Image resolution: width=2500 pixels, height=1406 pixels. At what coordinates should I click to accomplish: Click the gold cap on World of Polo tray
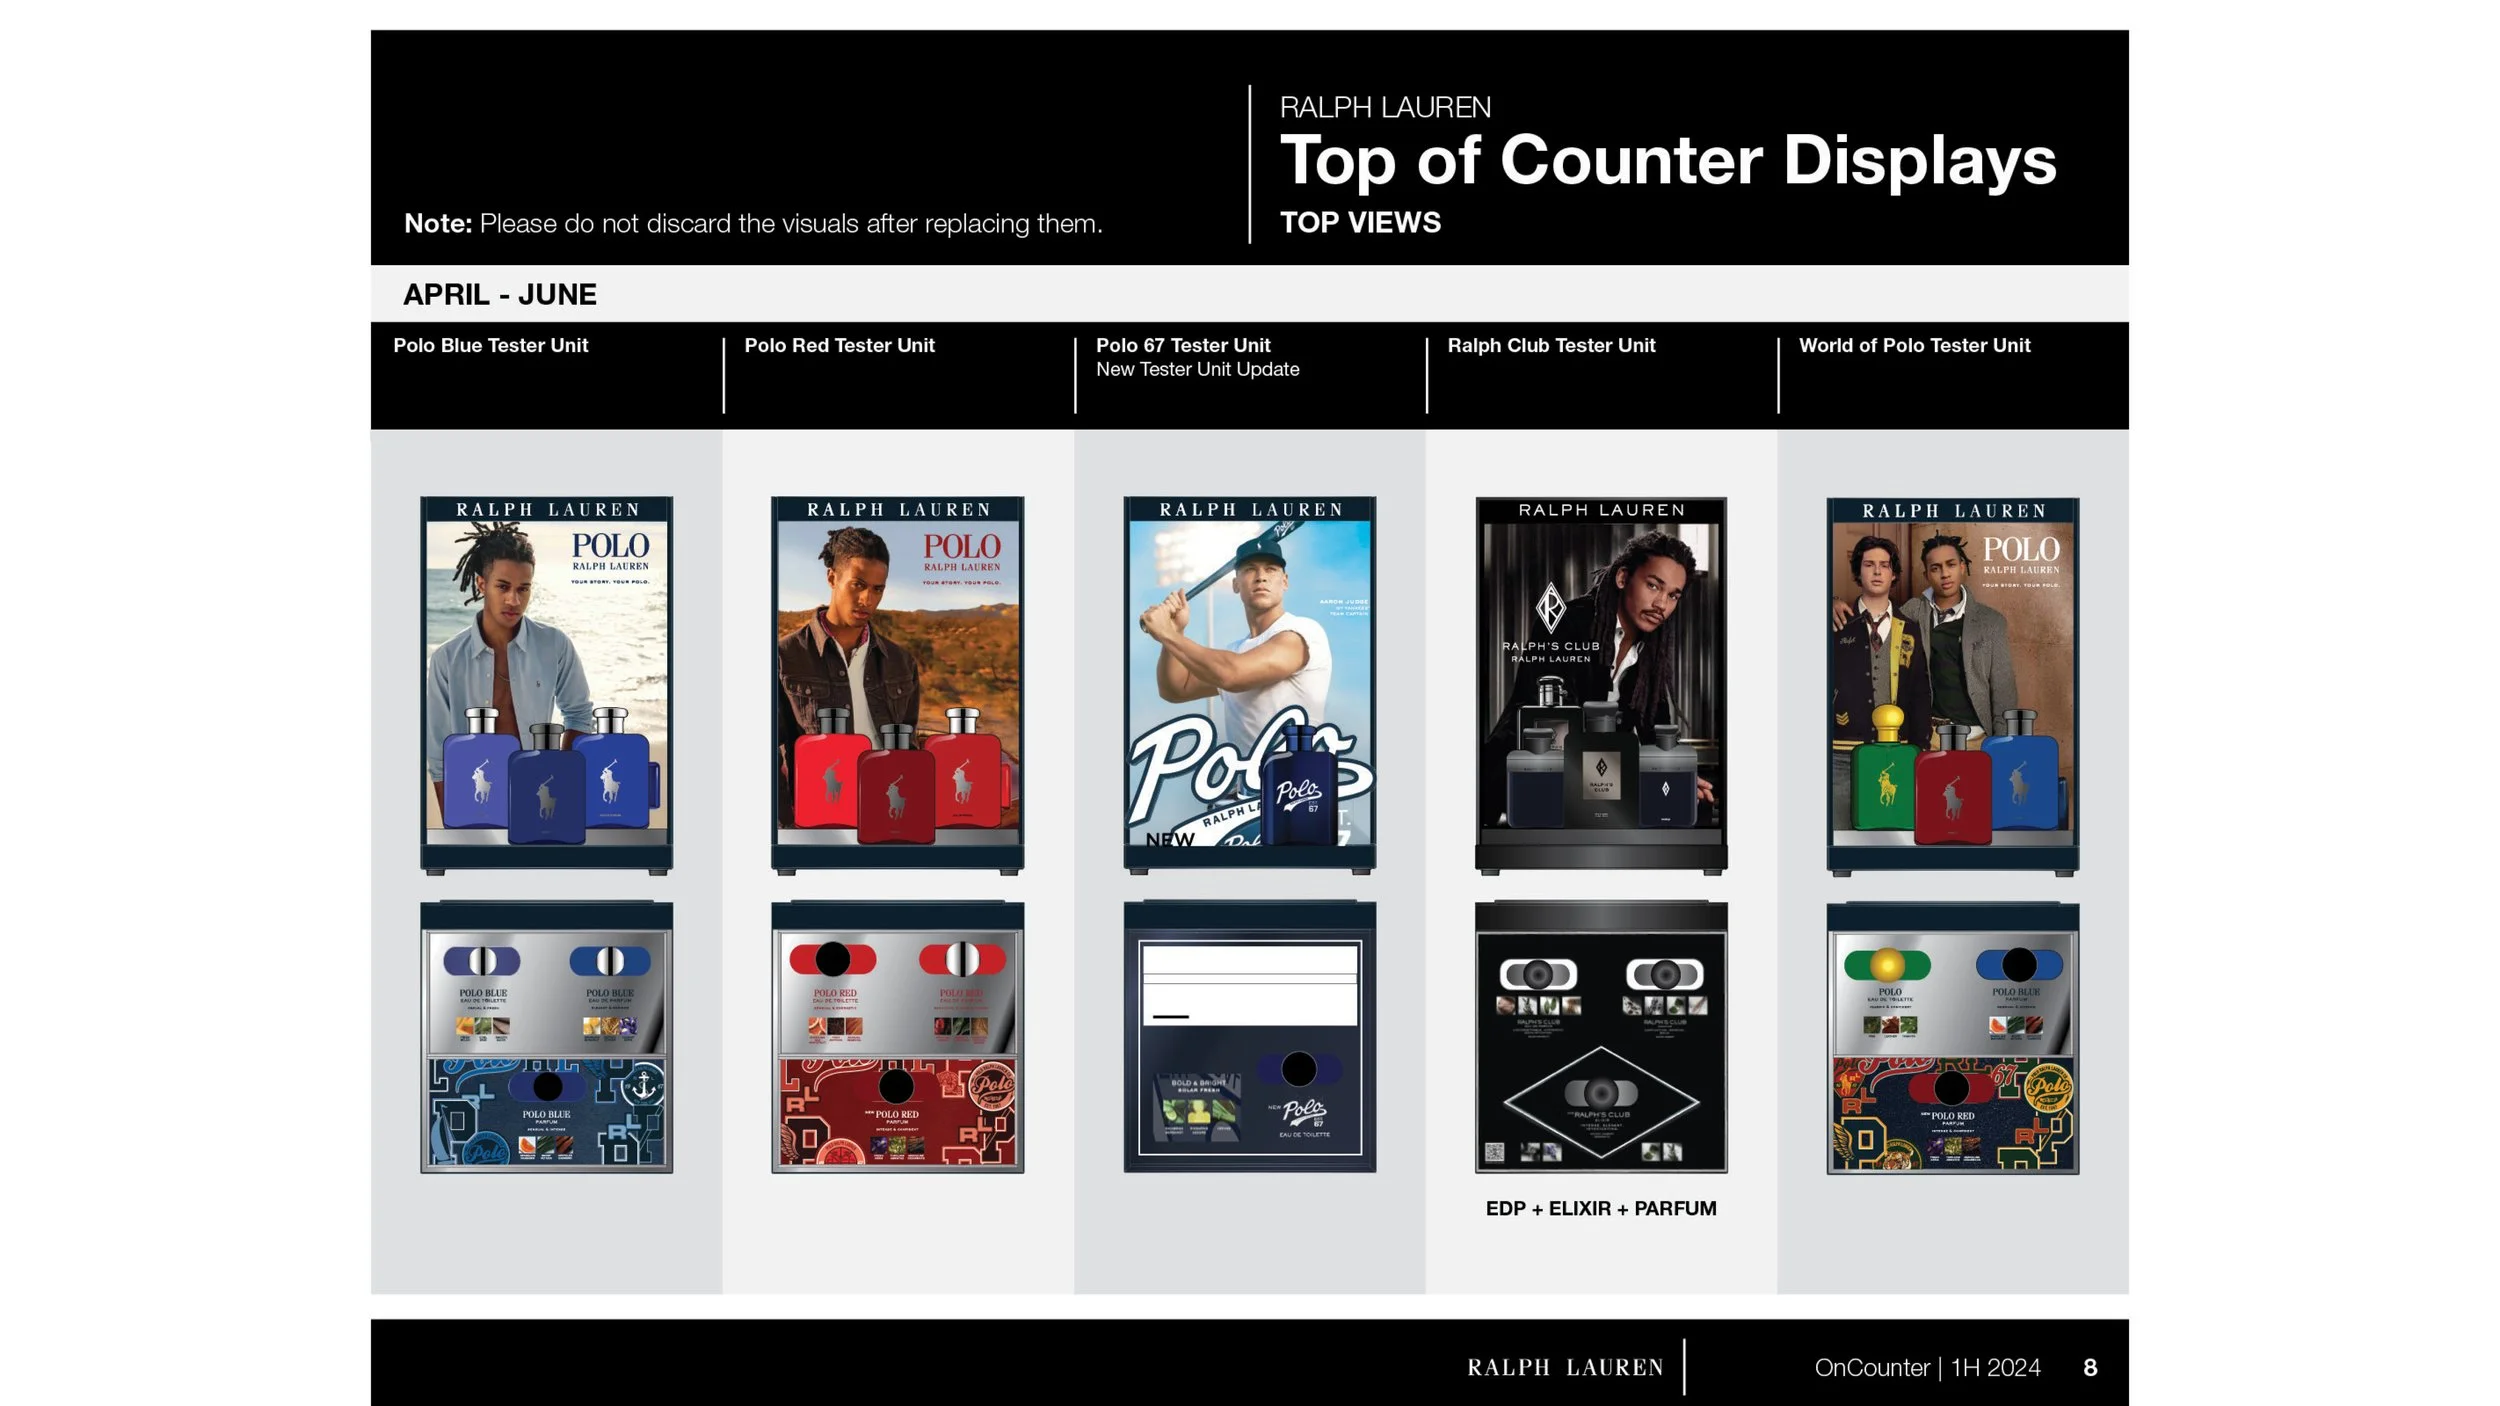1887,965
